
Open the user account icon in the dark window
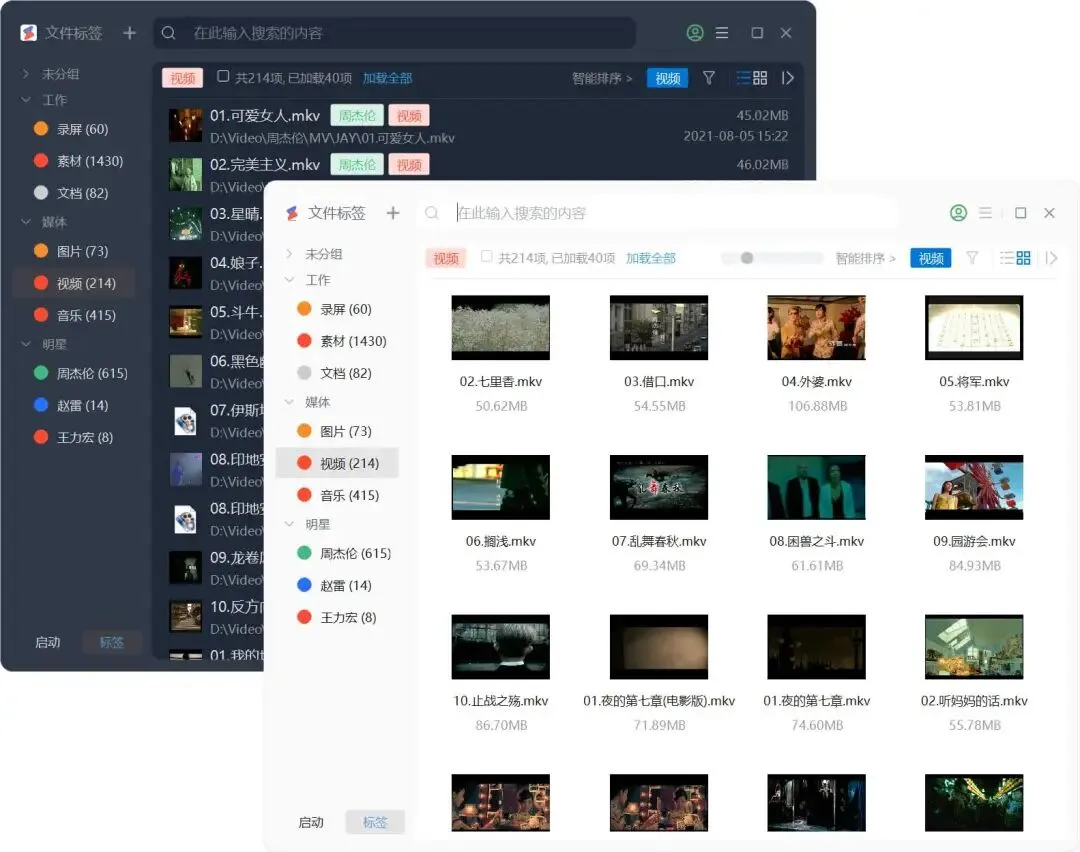click(695, 33)
